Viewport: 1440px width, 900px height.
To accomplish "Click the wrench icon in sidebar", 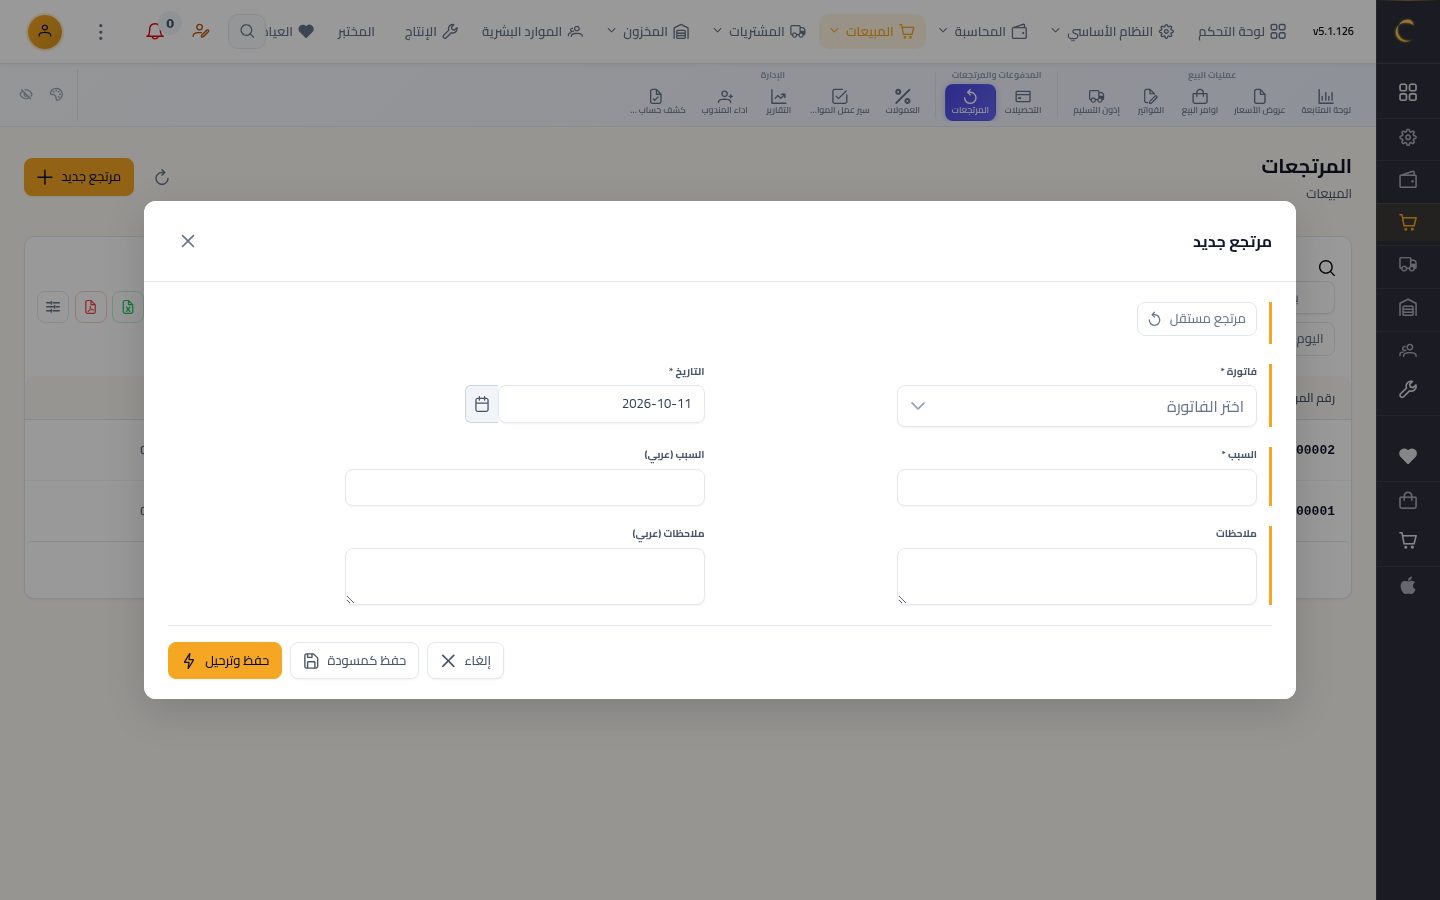I will point(1408,390).
